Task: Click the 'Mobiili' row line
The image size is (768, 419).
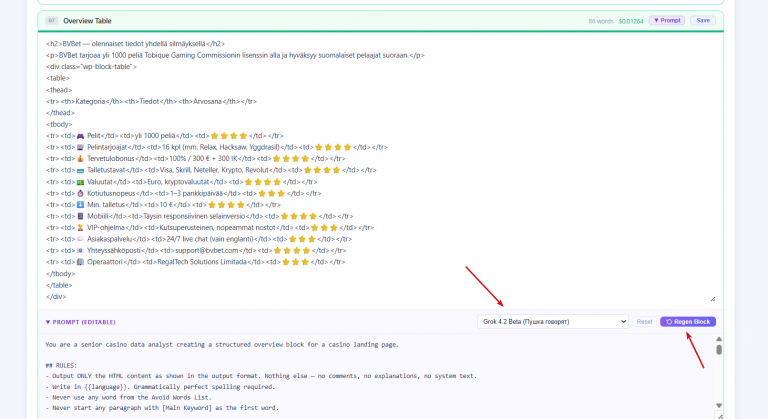Action: click(199, 216)
